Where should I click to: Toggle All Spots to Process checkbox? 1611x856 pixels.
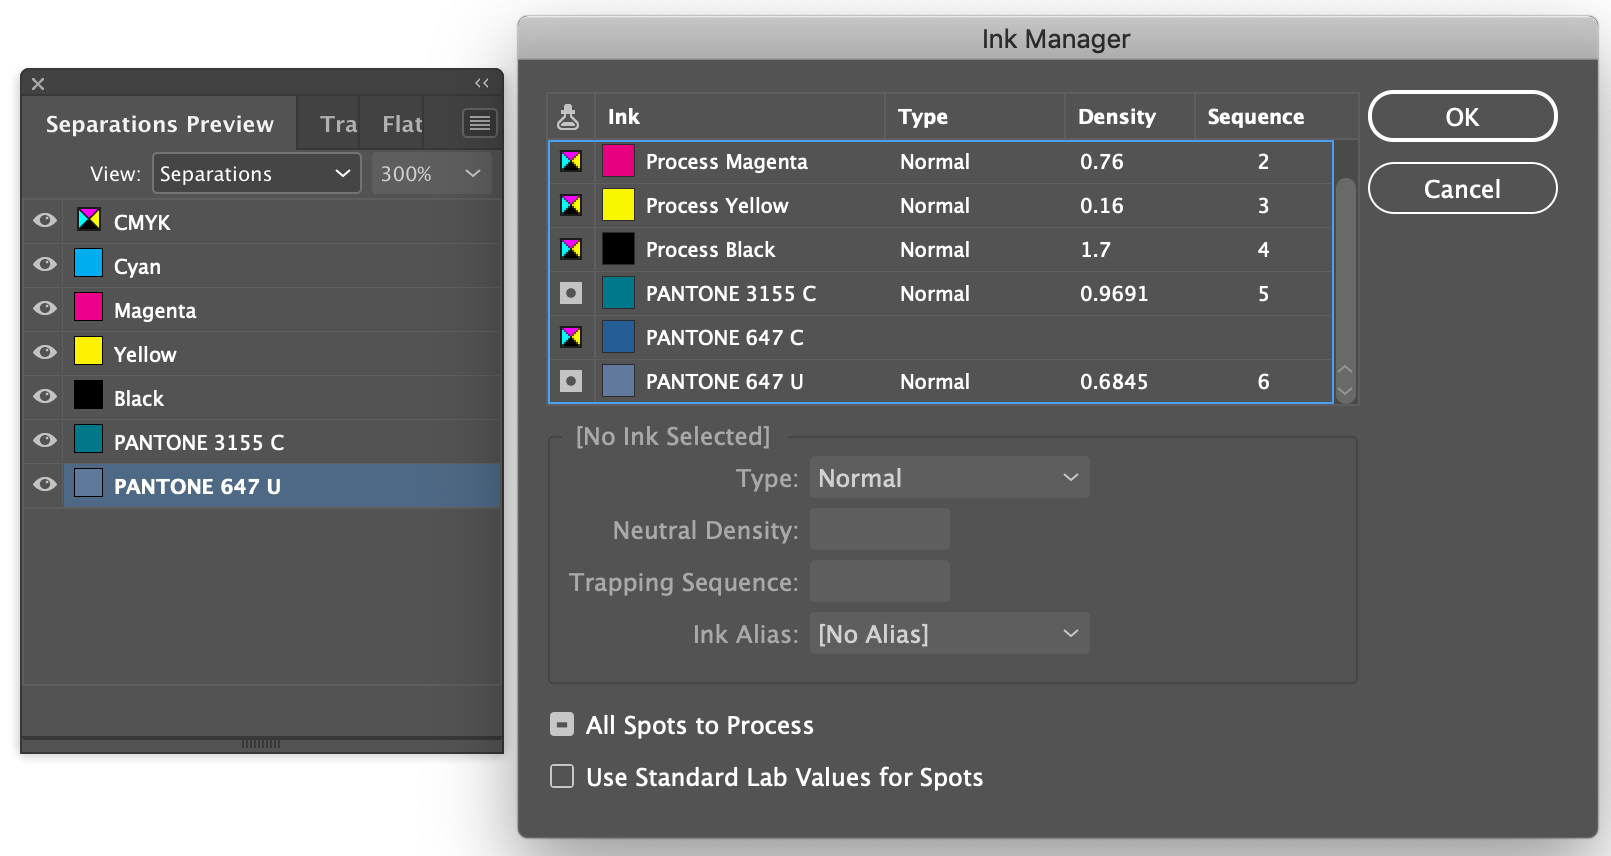tap(562, 724)
